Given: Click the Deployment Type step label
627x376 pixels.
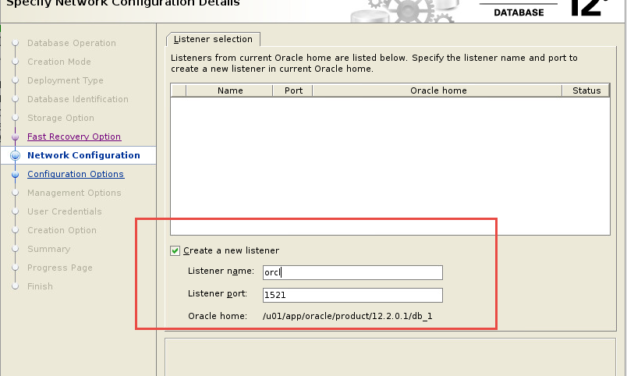Looking at the screenshot, I should (x=65, y=80).
